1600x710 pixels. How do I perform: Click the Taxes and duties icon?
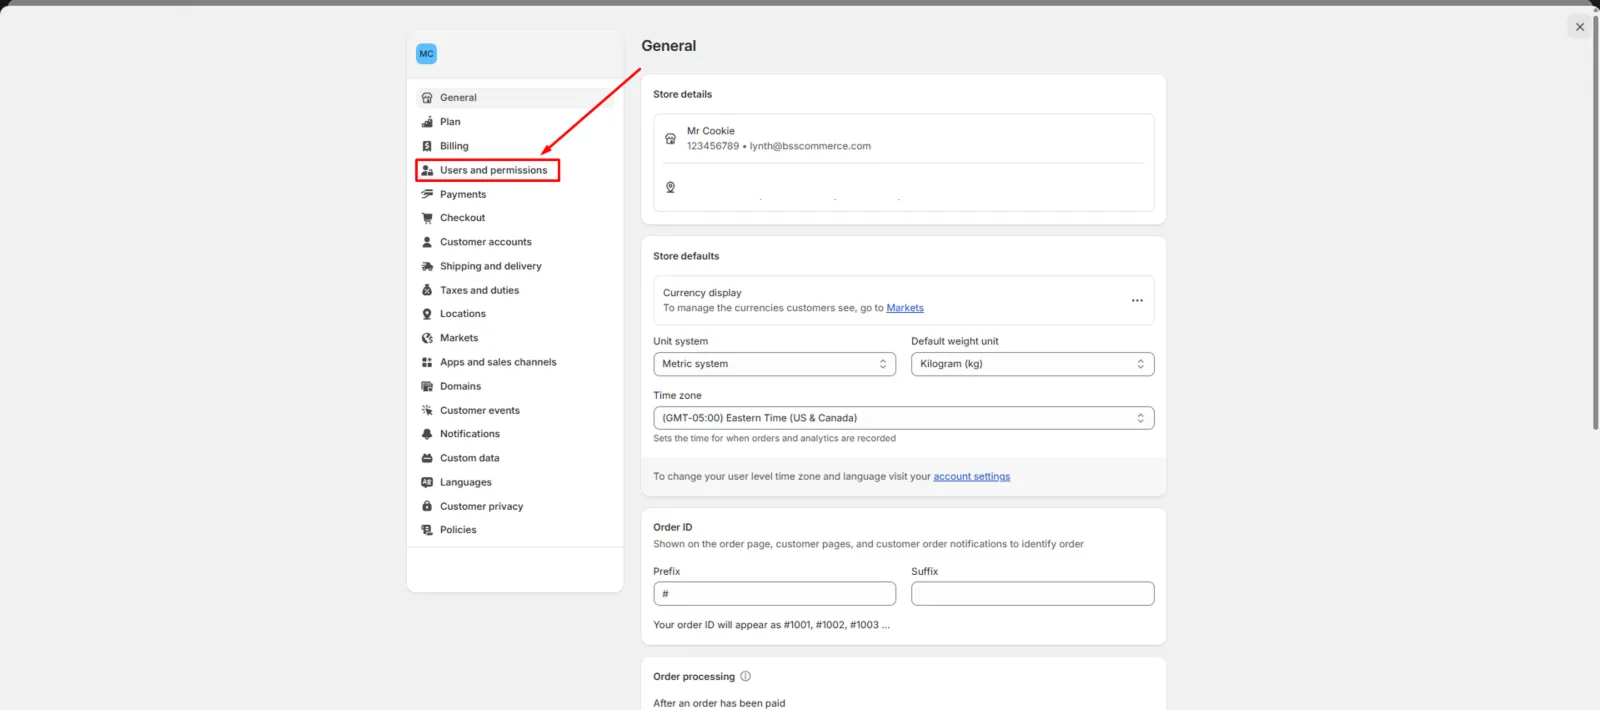pyautogui.click(x=427, y=290)
